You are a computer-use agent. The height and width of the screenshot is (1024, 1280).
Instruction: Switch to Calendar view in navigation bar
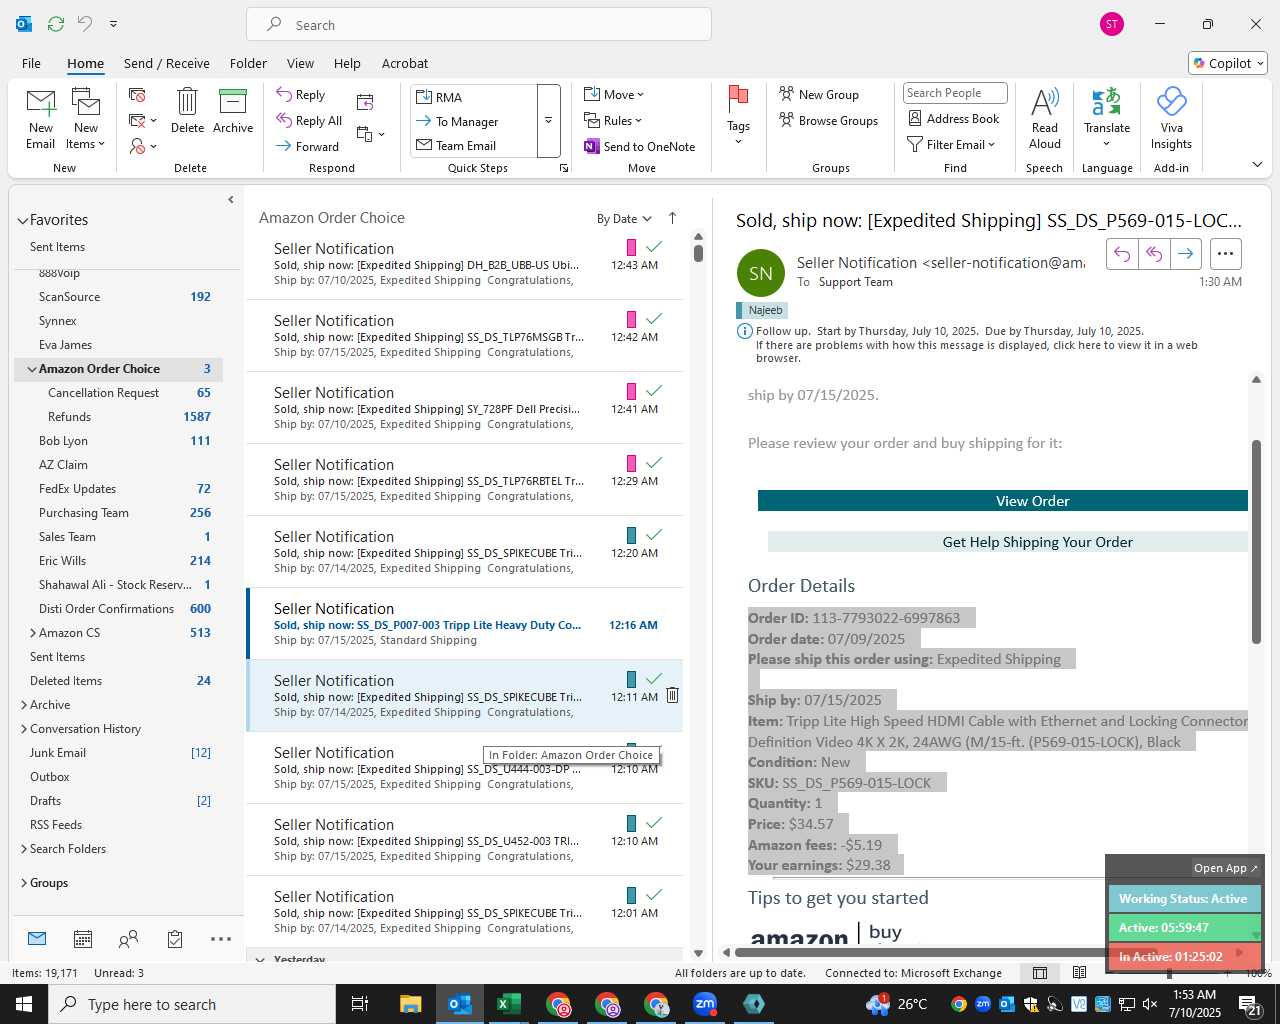tap(83, 939)
